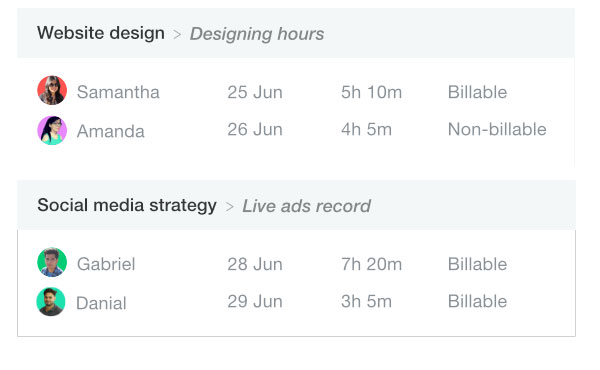Image resolution: width=600 pixels, height=370 pixels.
Task: Click Danial's profile avatar
Action: (51, 302)
